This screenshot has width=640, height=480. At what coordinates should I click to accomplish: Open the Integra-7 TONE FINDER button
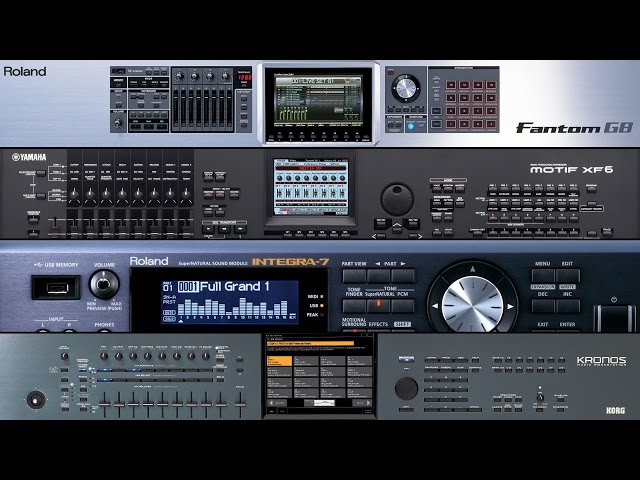pos(354,306)
